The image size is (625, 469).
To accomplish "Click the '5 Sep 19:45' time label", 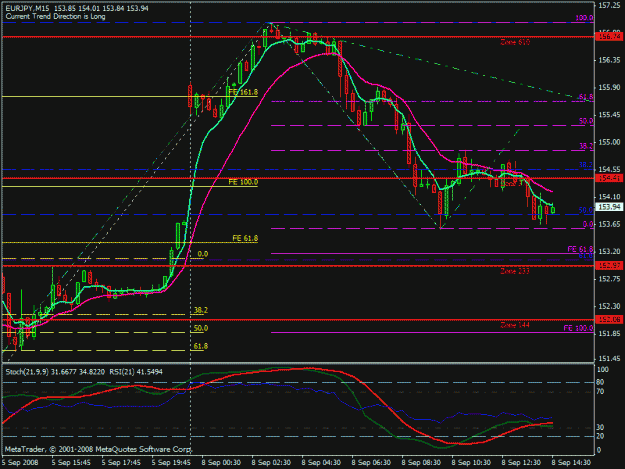I will tap(171, 462).
